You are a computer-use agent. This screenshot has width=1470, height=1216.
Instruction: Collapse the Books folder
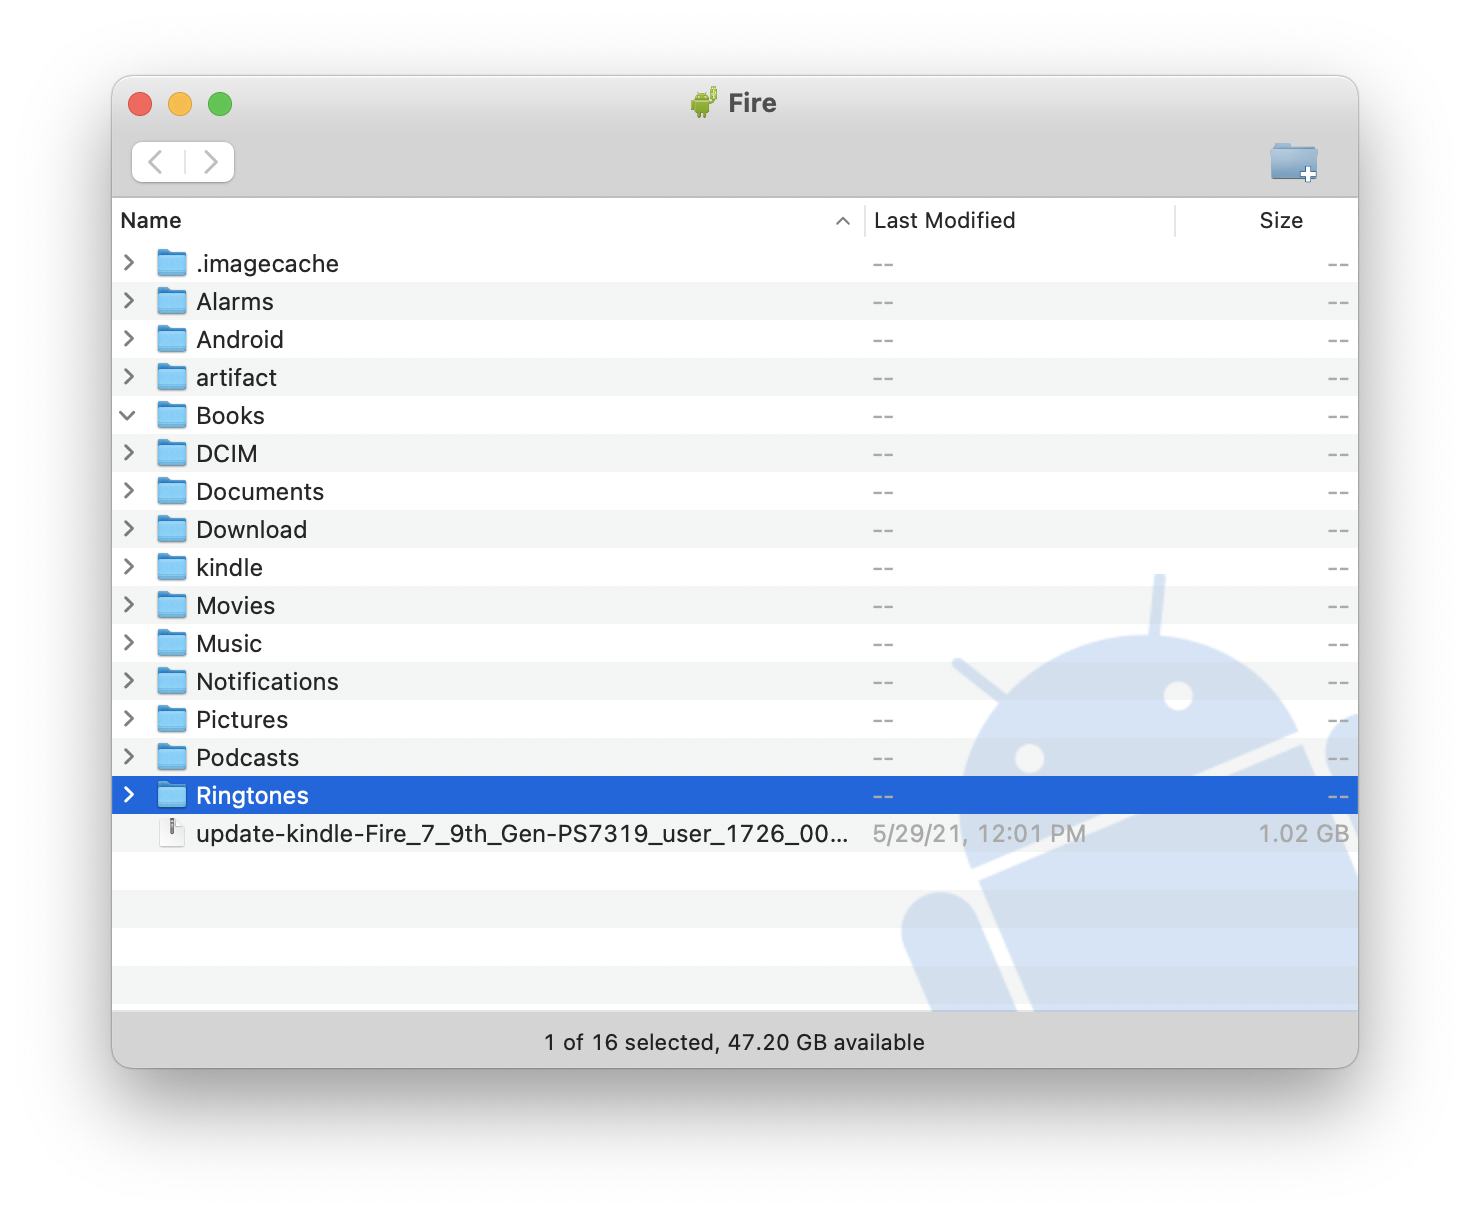(x=128, y=416)
